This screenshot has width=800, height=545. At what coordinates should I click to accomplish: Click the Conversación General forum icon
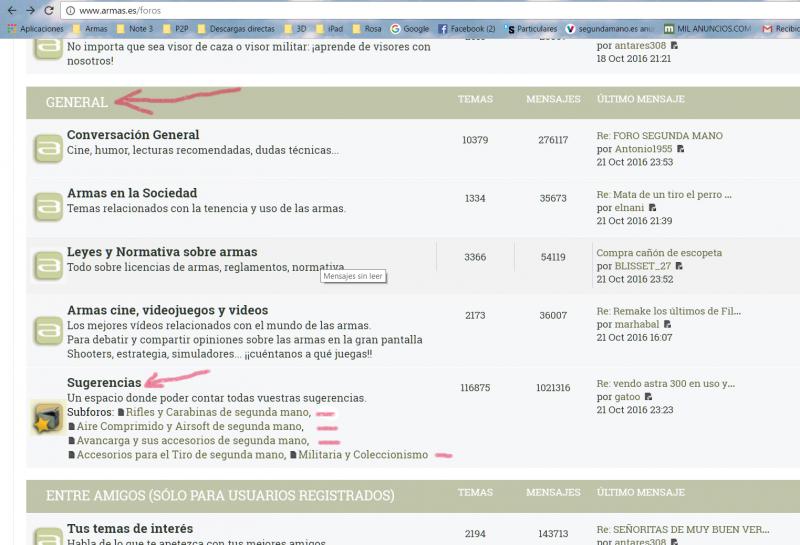click(47, 150)
